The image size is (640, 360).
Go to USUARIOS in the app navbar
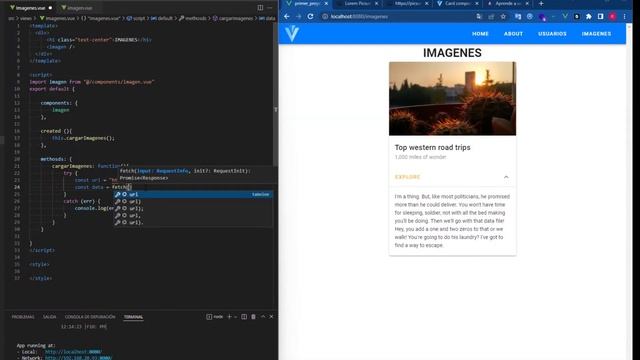tap(552, 34)
